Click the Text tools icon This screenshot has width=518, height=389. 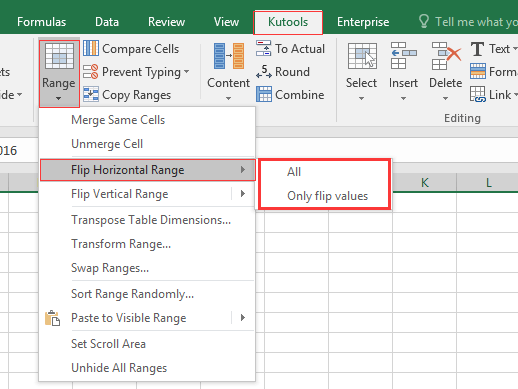tap(477, 49)
